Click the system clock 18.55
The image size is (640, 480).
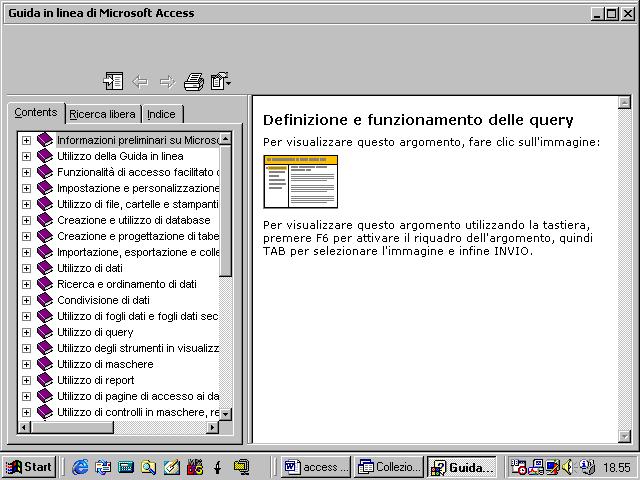617,467
